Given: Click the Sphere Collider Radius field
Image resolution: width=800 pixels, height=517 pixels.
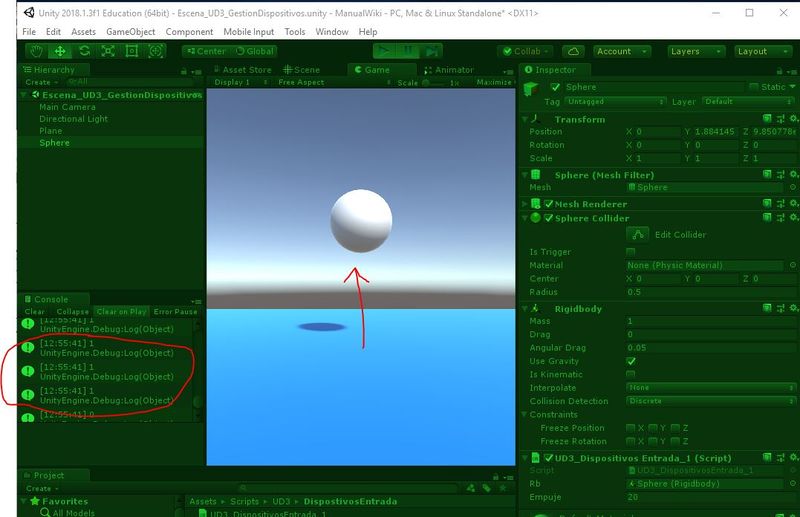Looking at the screenshot, I should tap(711, 292).
